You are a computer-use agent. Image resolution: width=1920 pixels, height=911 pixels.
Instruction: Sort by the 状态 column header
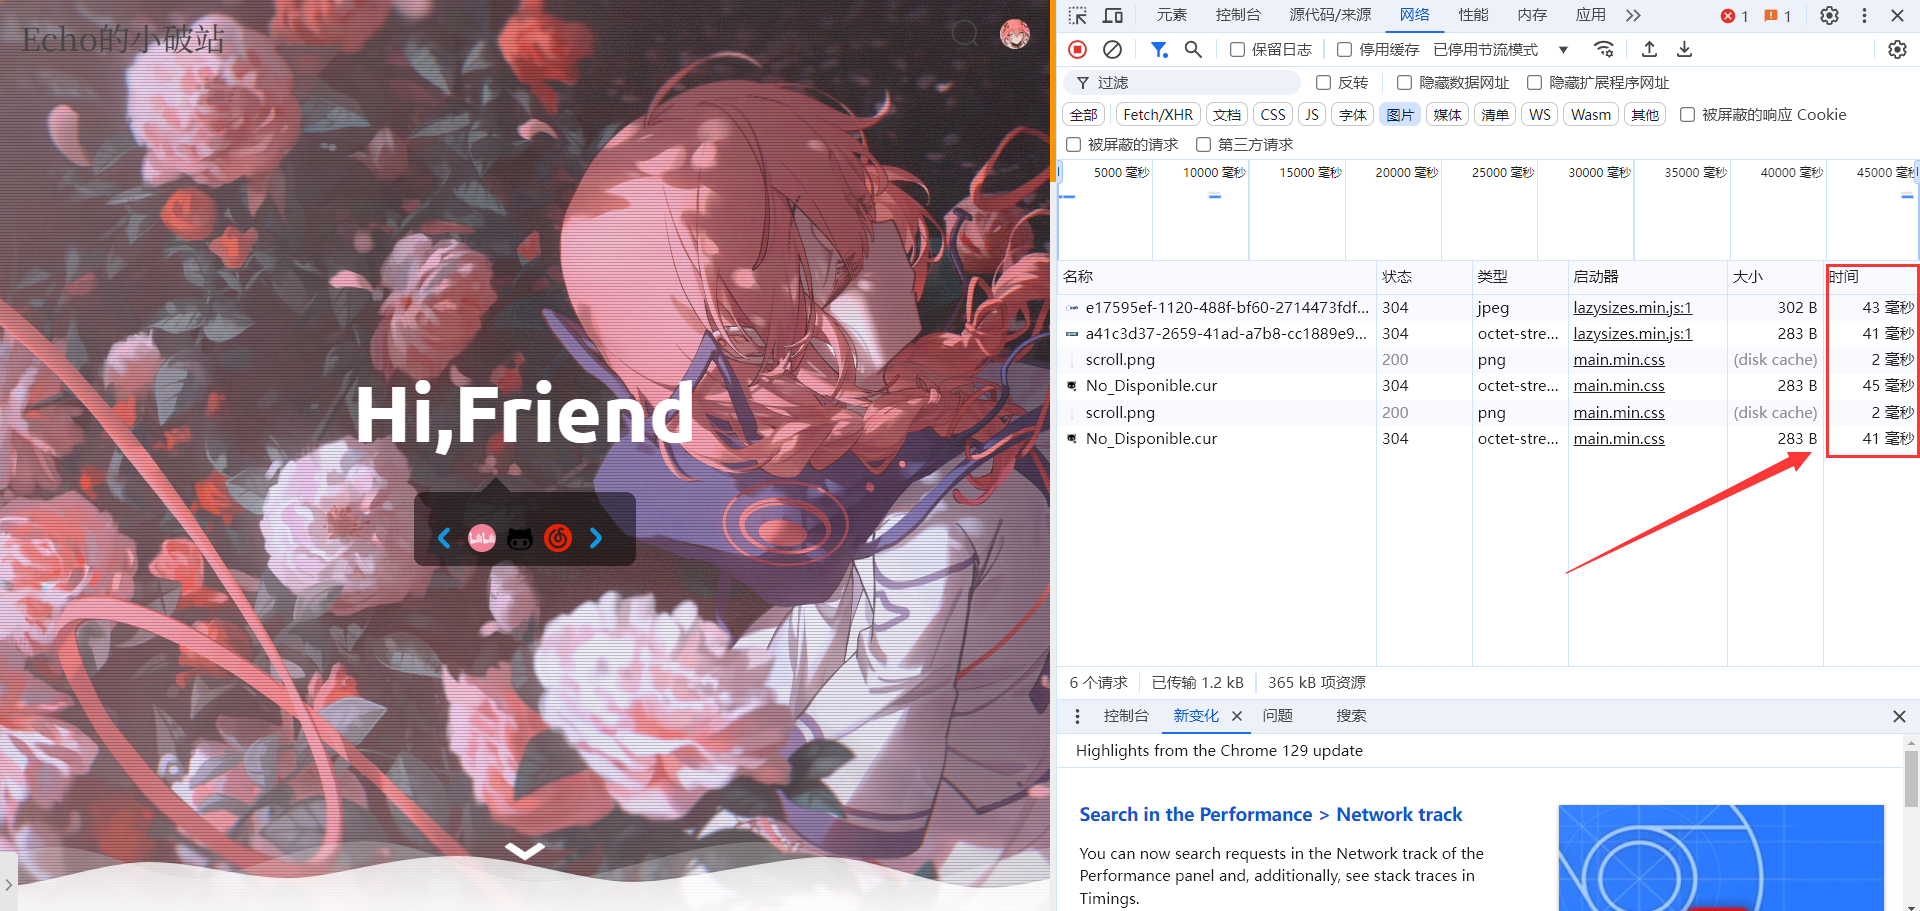[1424, 277]
